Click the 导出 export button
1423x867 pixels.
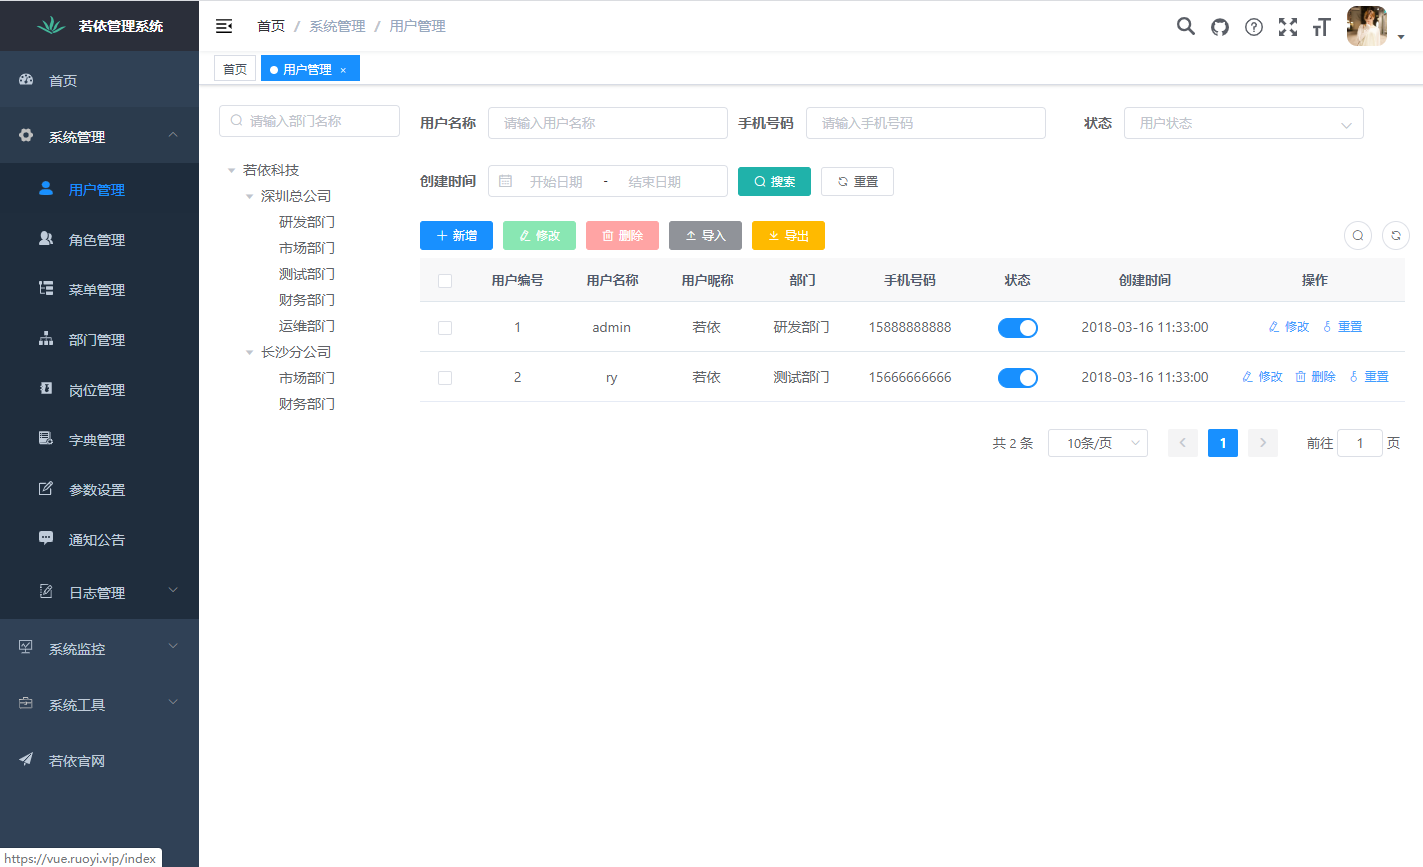[x=788, y=236]
